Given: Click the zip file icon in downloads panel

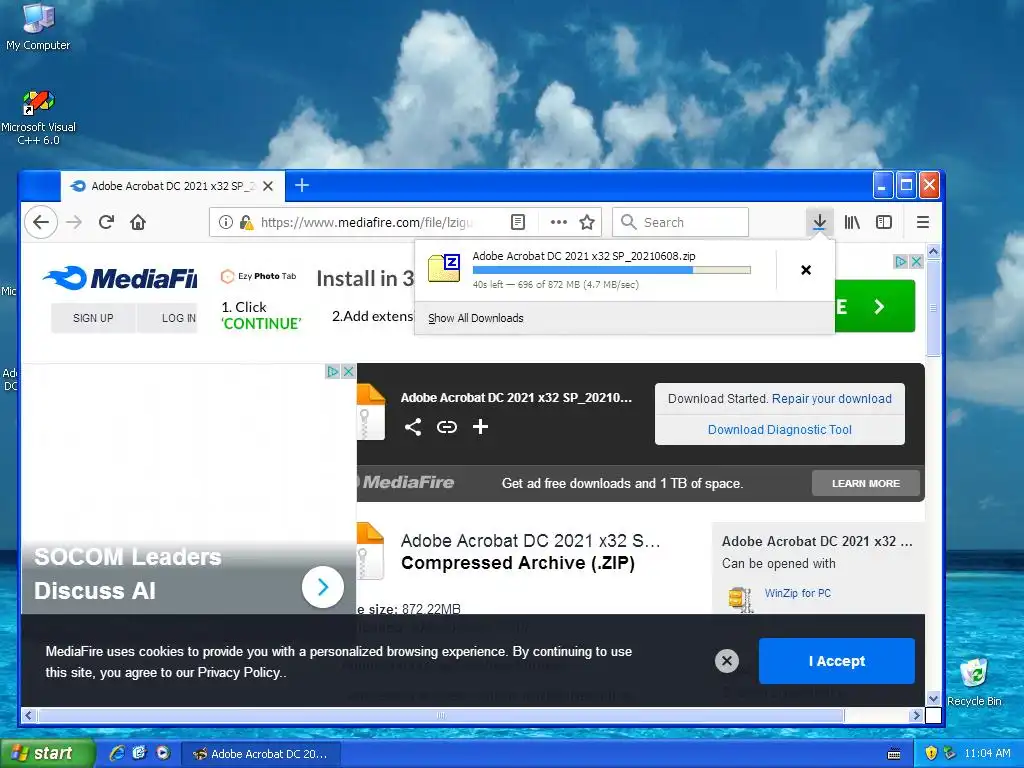Looking at the screenshot, I should click(x=444, y=268).
